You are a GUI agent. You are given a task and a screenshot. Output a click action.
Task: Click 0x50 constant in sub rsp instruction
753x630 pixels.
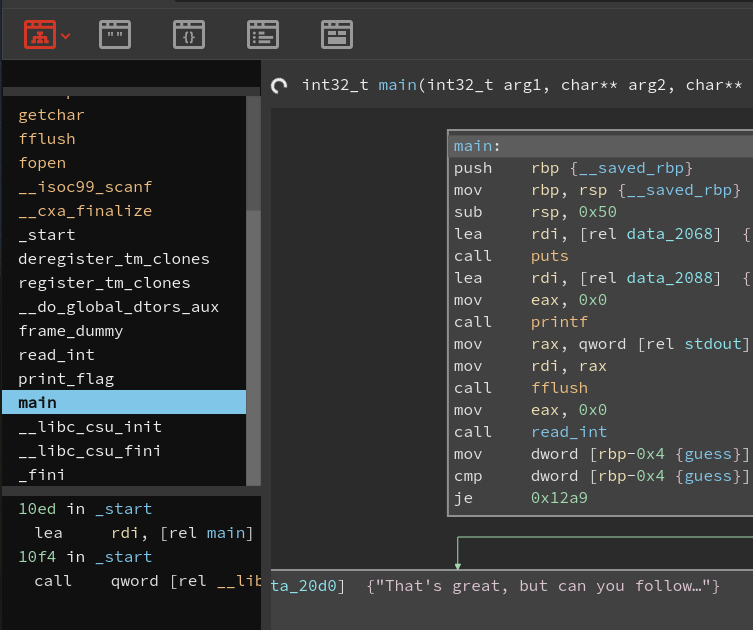(598, 212)
